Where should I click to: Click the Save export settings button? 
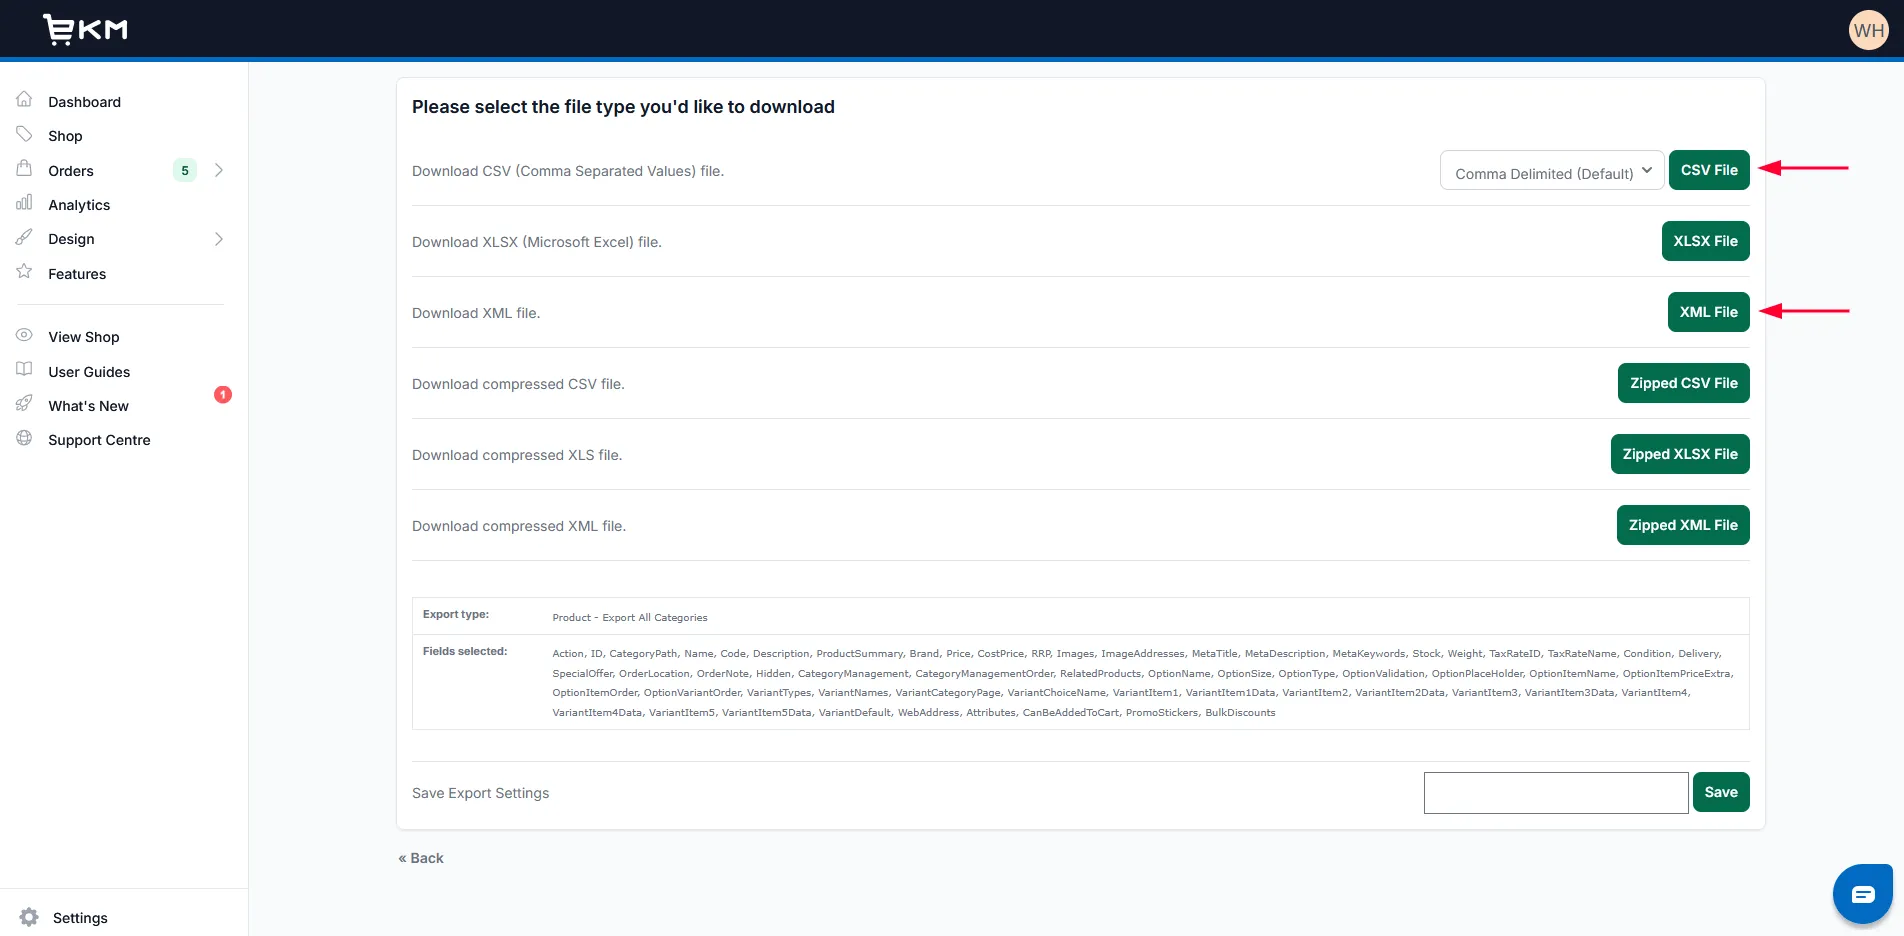(x=1721, y=792)
